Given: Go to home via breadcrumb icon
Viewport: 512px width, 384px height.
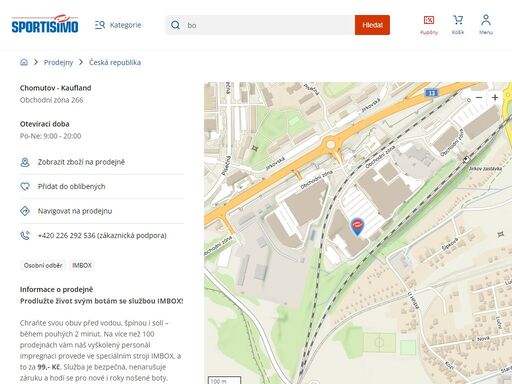Looking at the screenshot, I should tap(24, 62).
